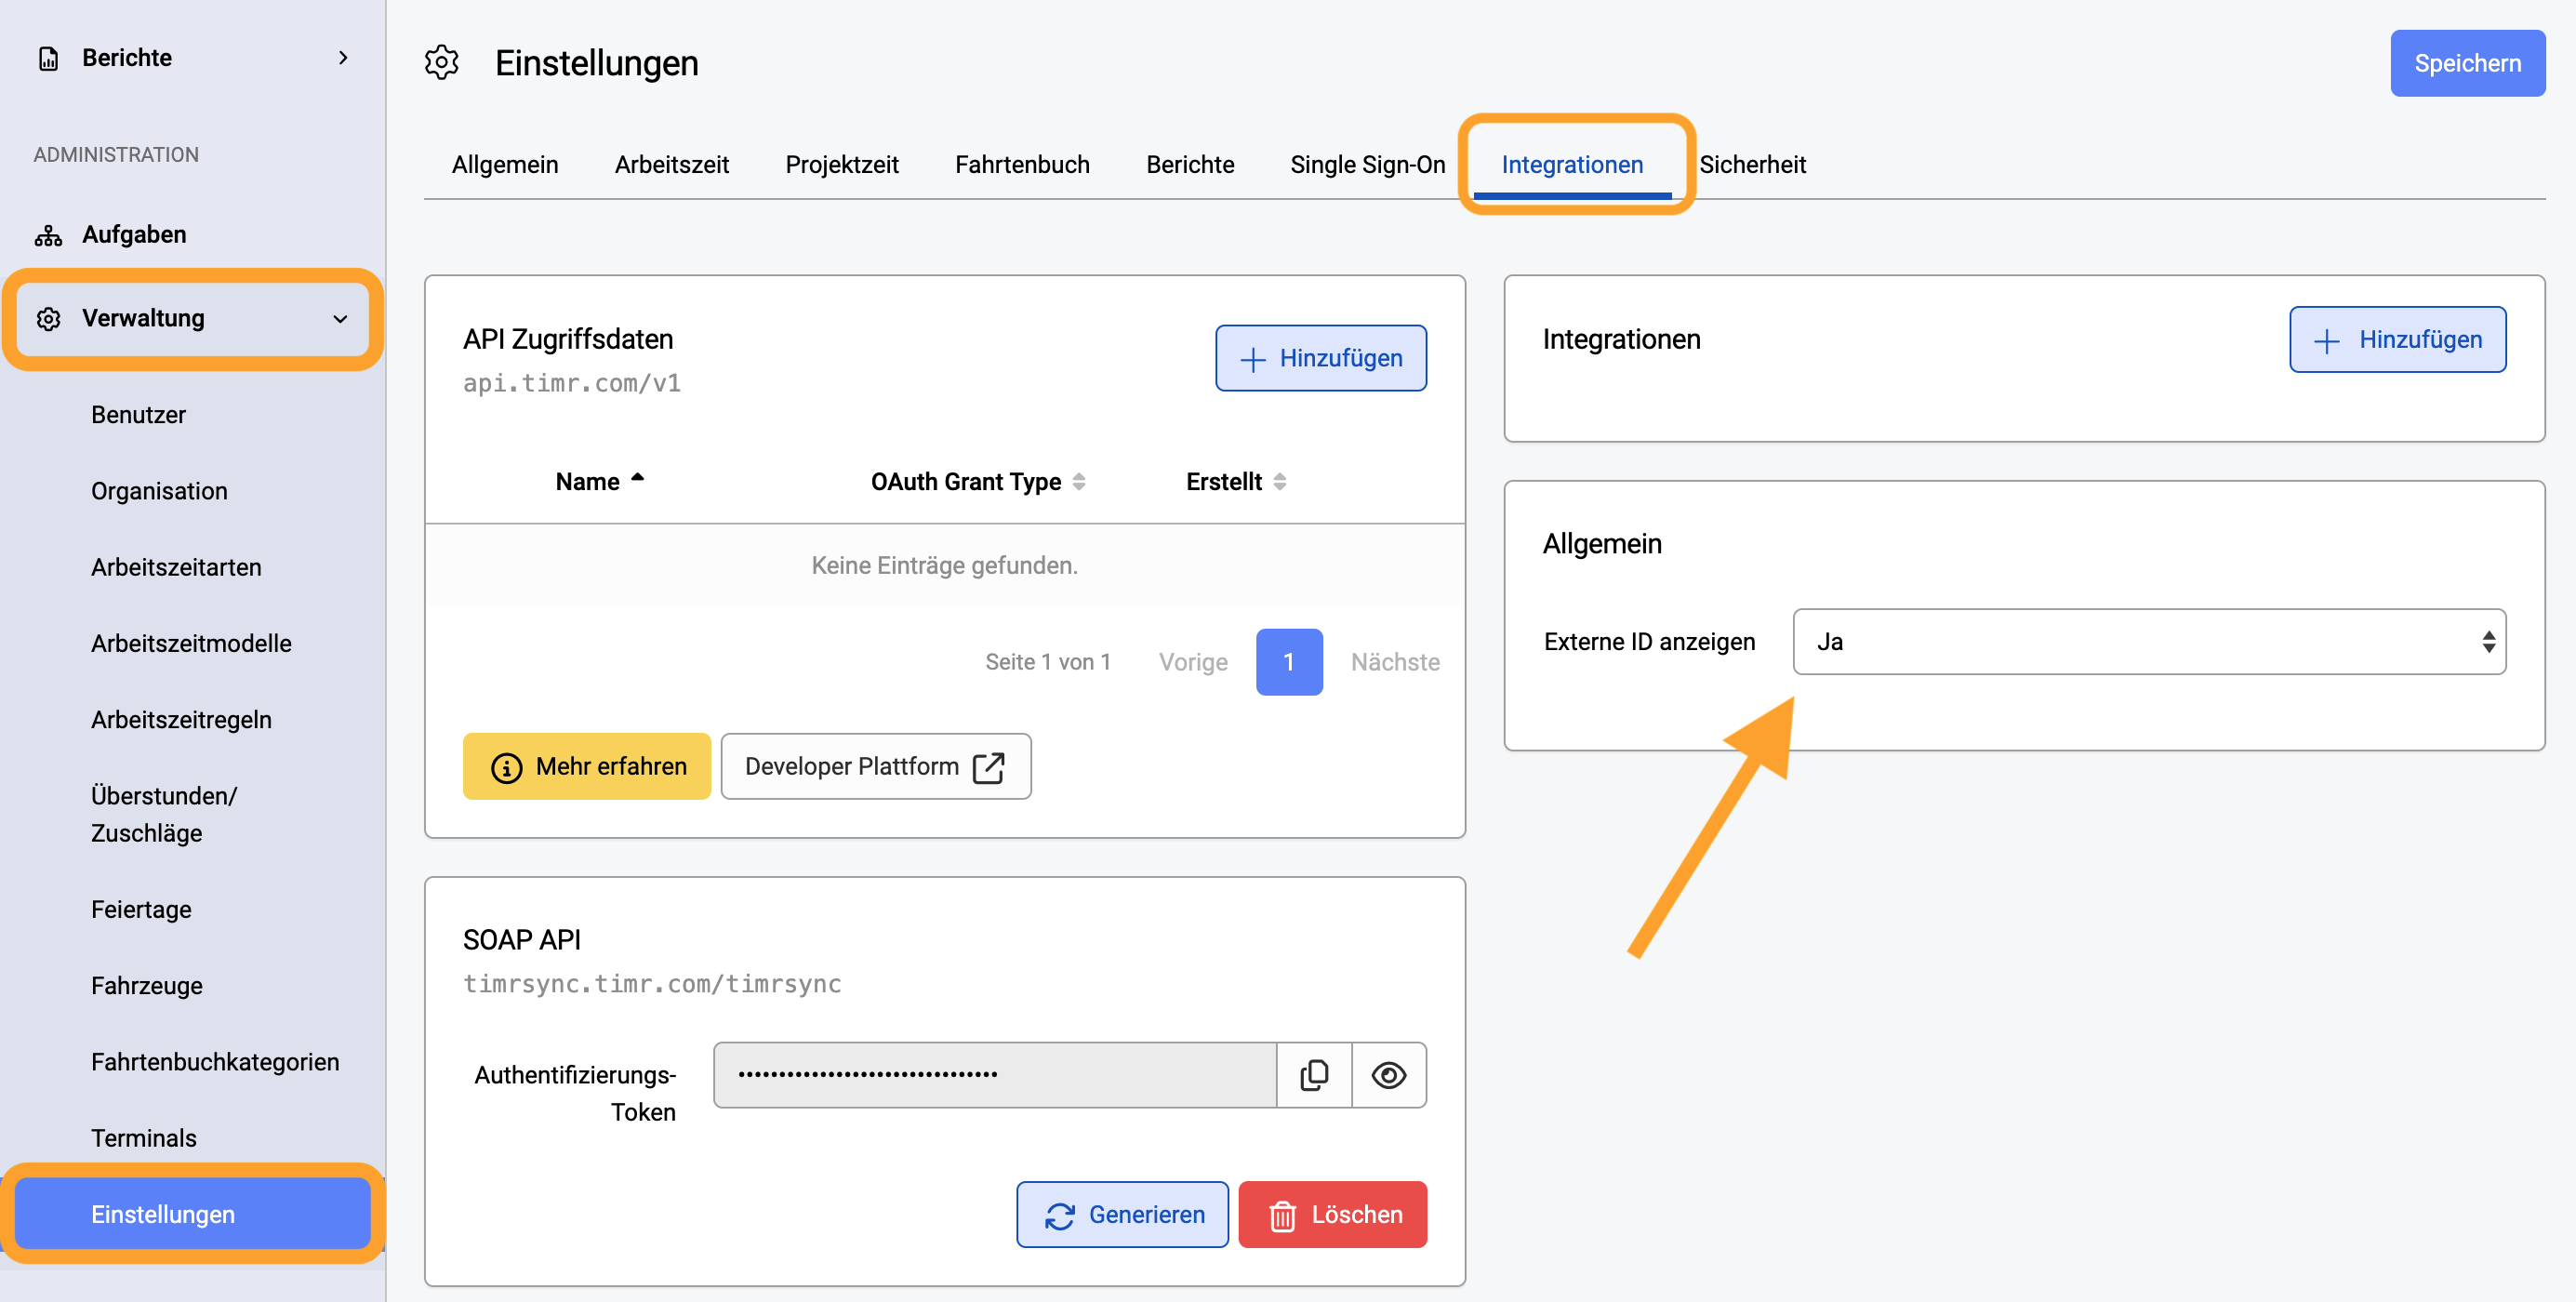
Task: Click the Name ascending sort arrow
Action: [x=637, y=478]
